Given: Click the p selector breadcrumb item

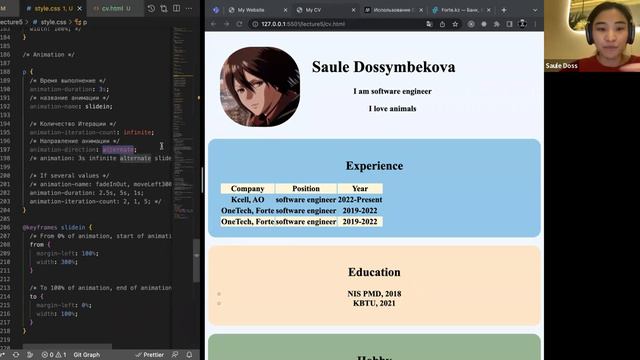Looking at the screenshot, I should click(81, 22).
